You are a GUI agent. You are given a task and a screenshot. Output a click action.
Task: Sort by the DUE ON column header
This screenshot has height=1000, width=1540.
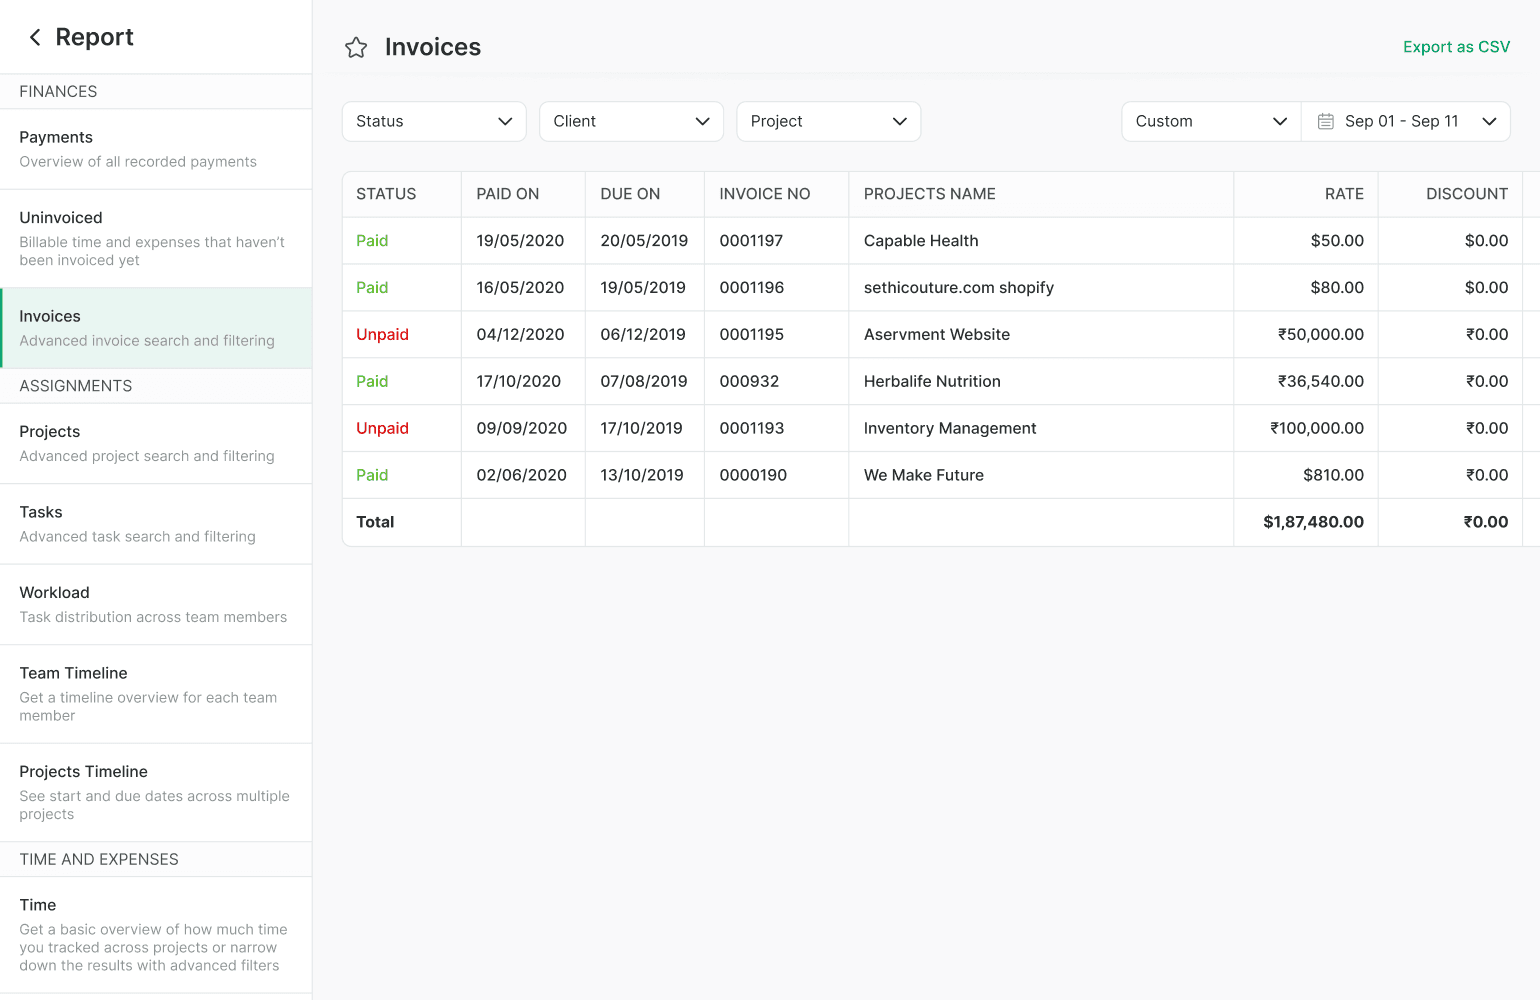[x=630, y=194]
